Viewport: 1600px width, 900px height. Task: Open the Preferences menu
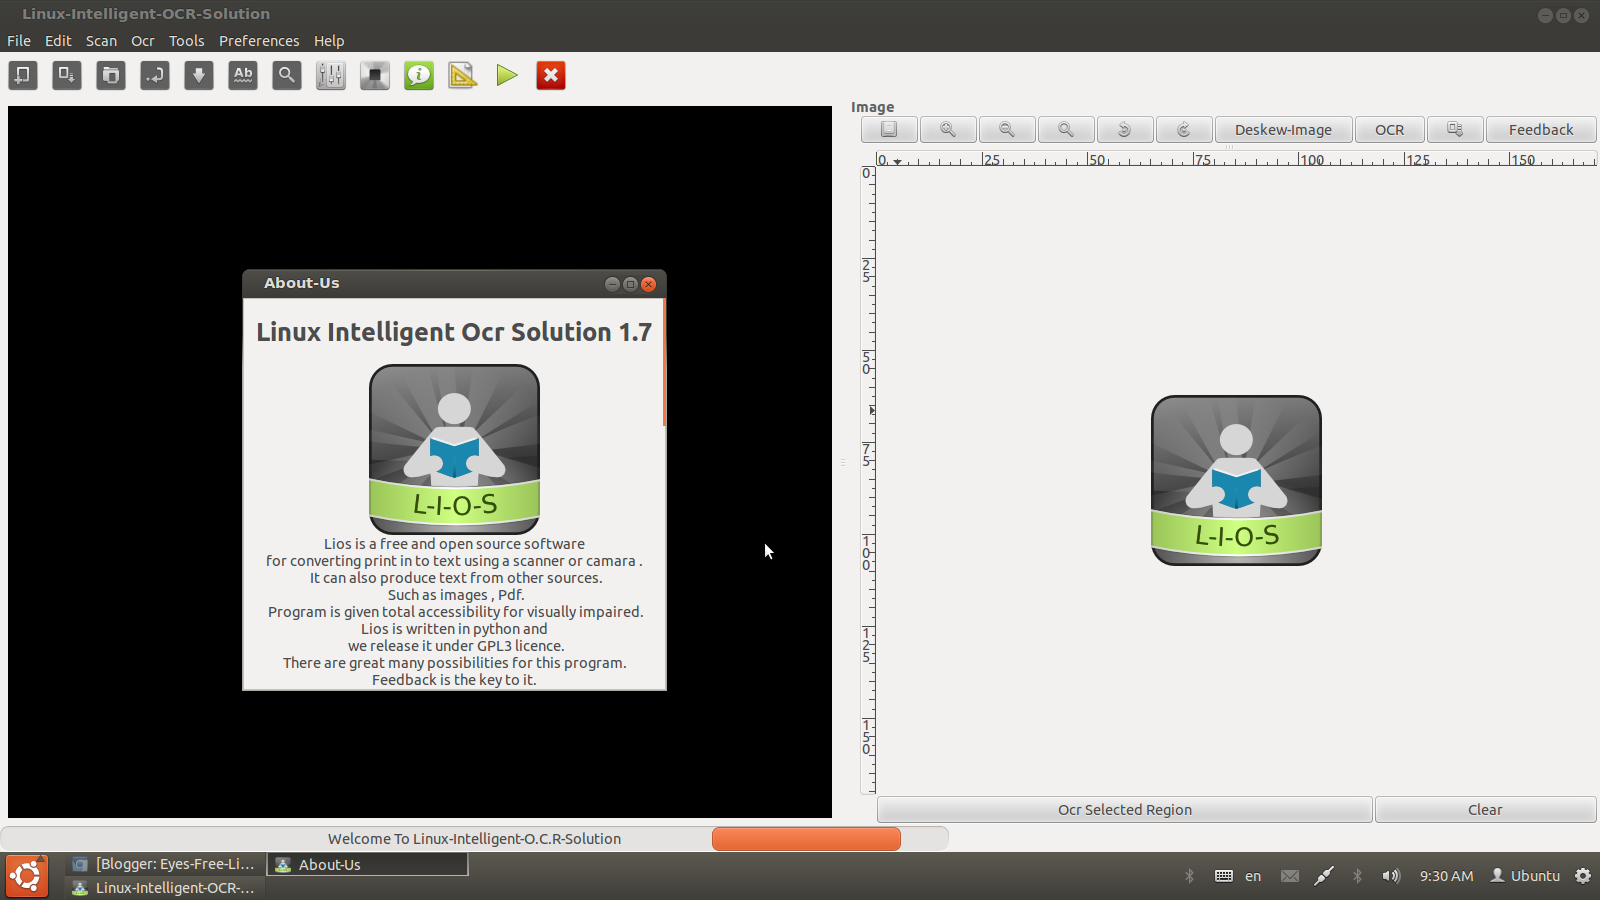[x=259, y=41]
